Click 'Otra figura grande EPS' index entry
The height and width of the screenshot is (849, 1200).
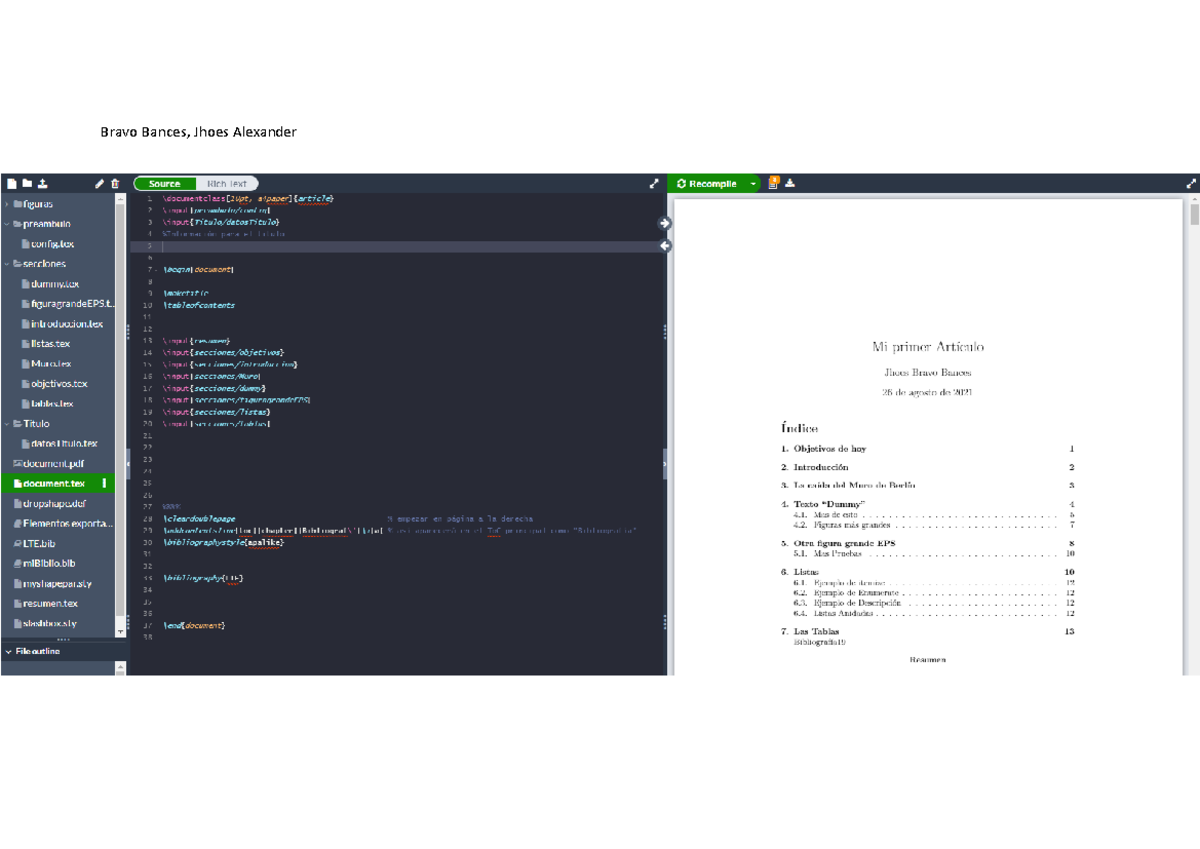tap(845, 543)
